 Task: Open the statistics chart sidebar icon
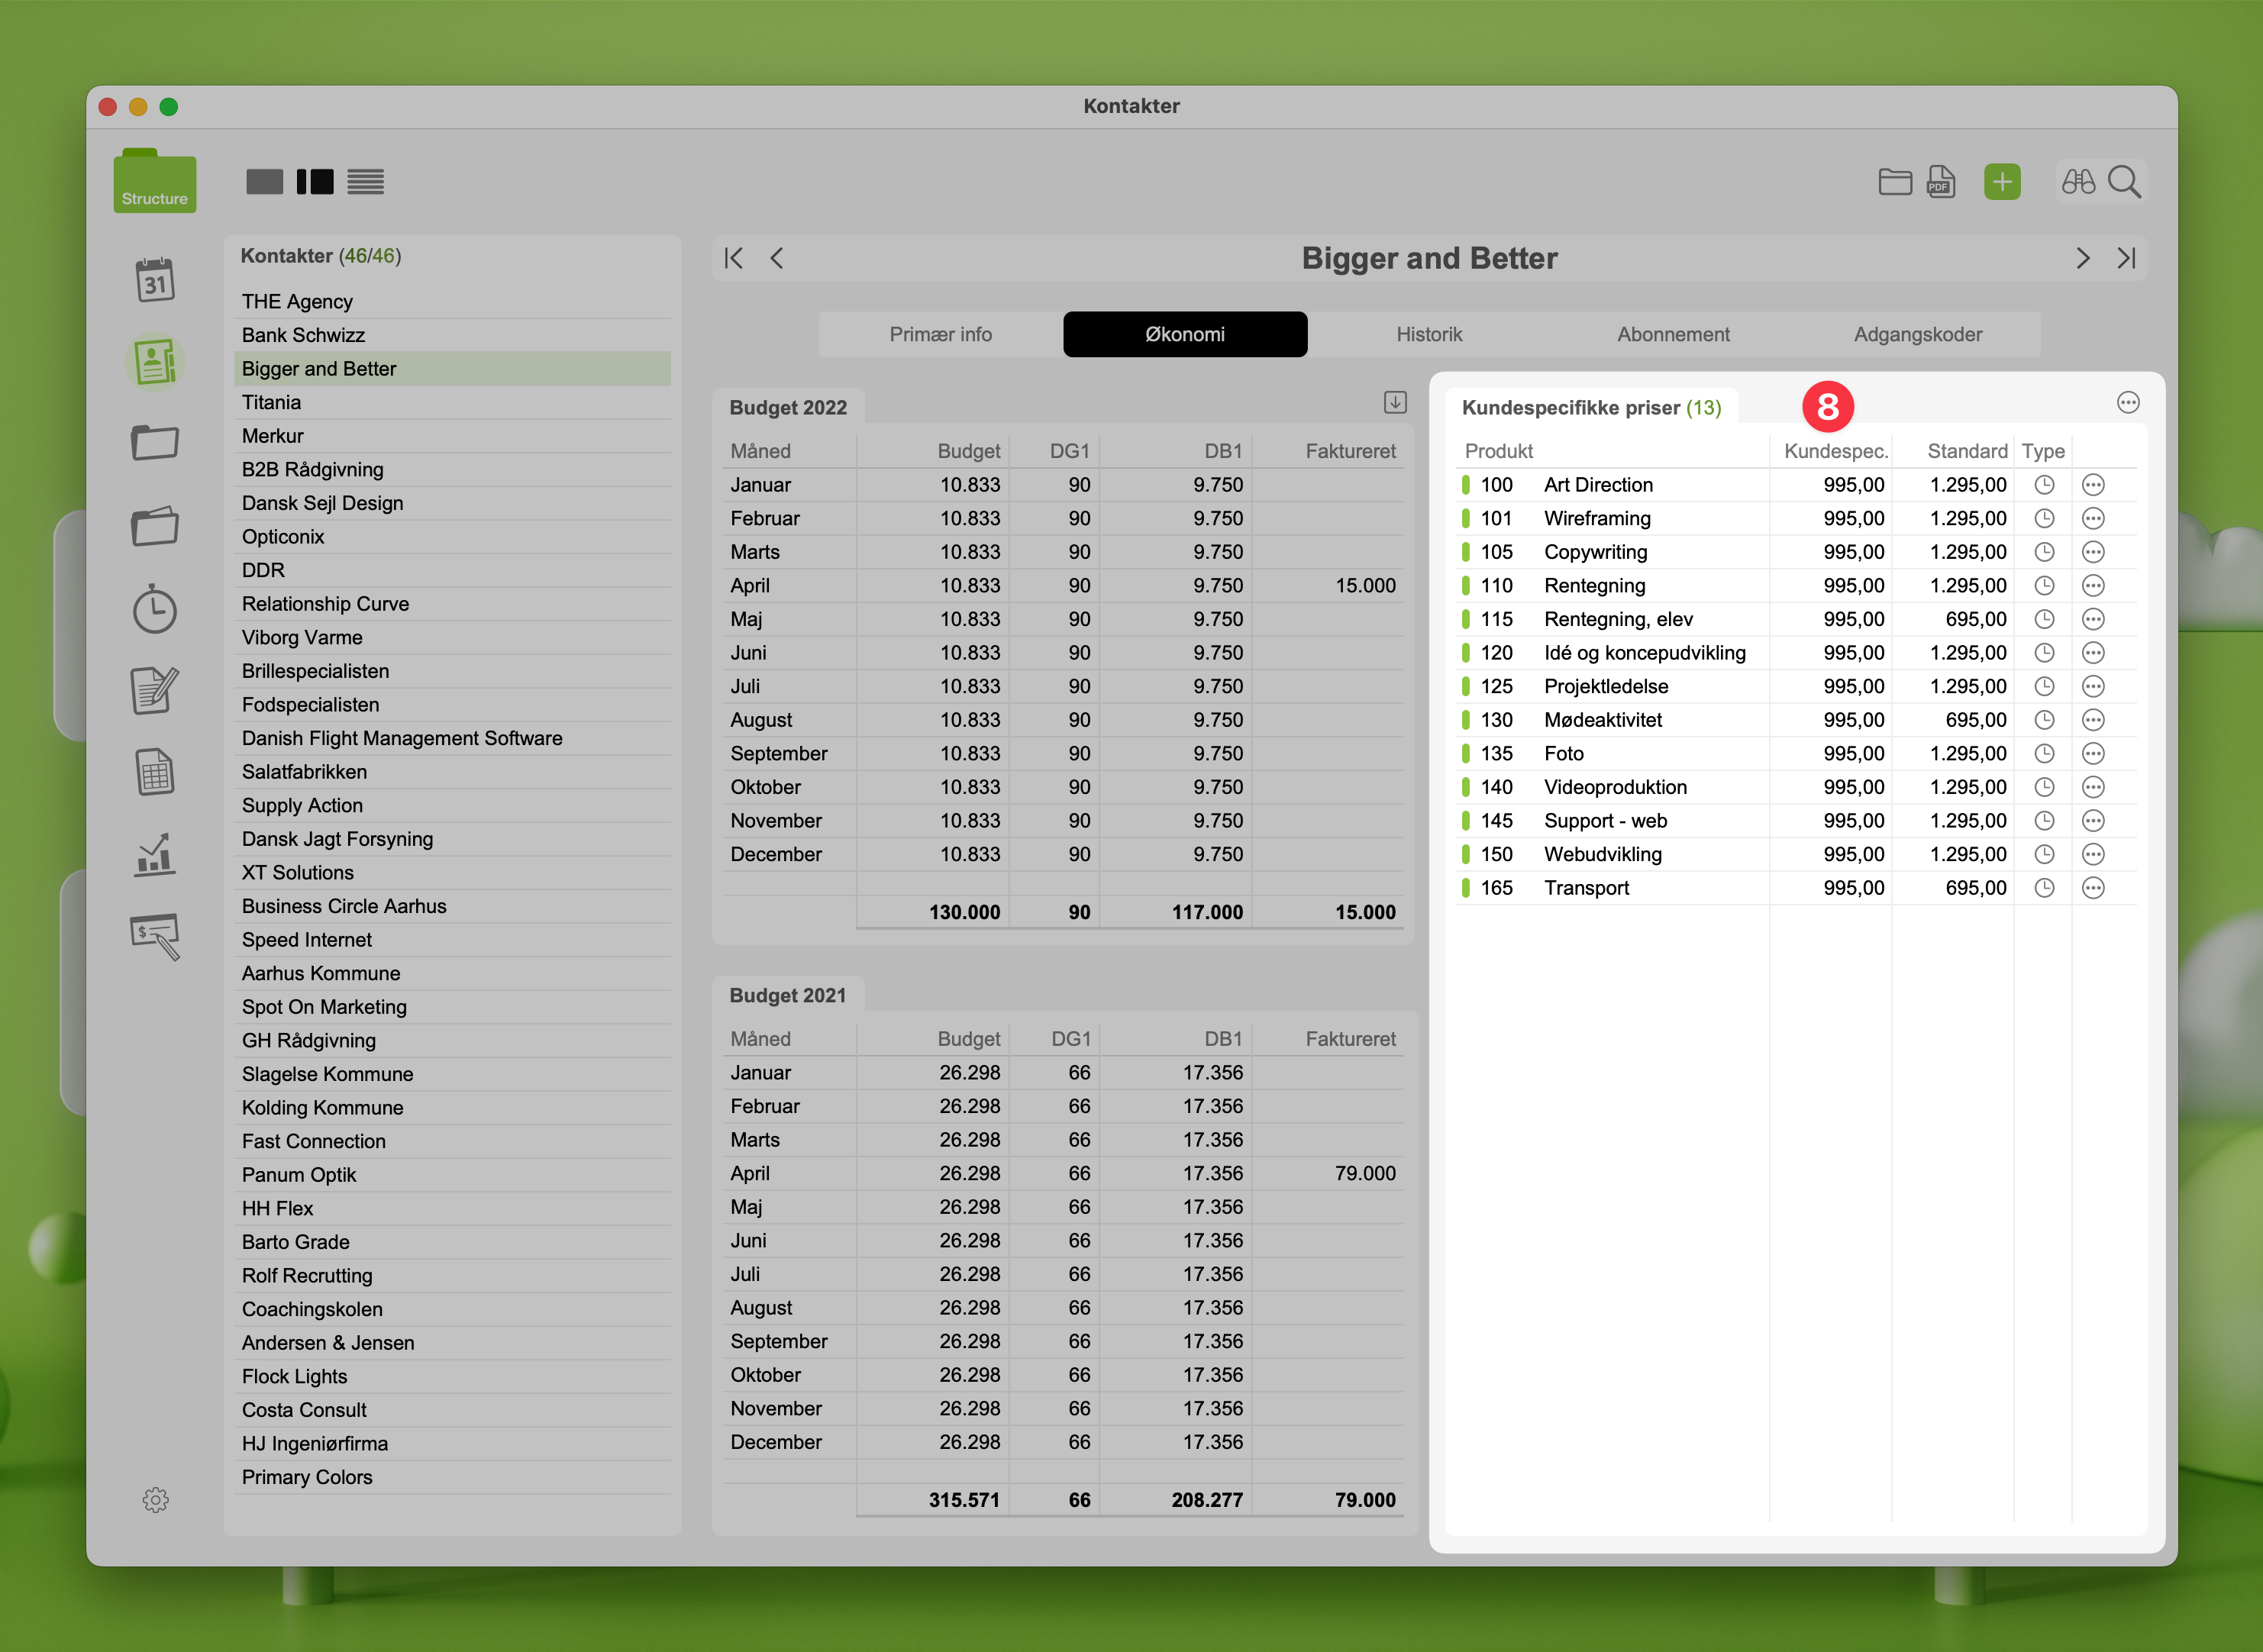155,855
